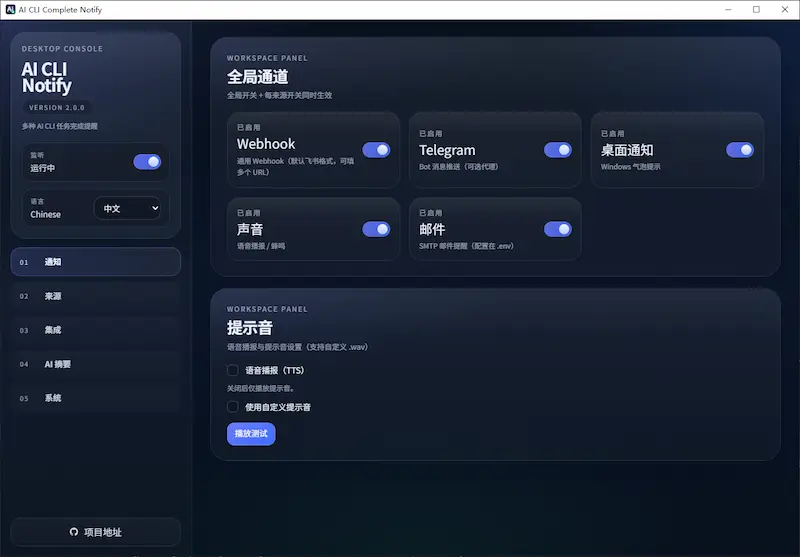Select the 01 通知 navigation item
The height and width of the screenshot is (557, 800).
click(x=95, y=262)
